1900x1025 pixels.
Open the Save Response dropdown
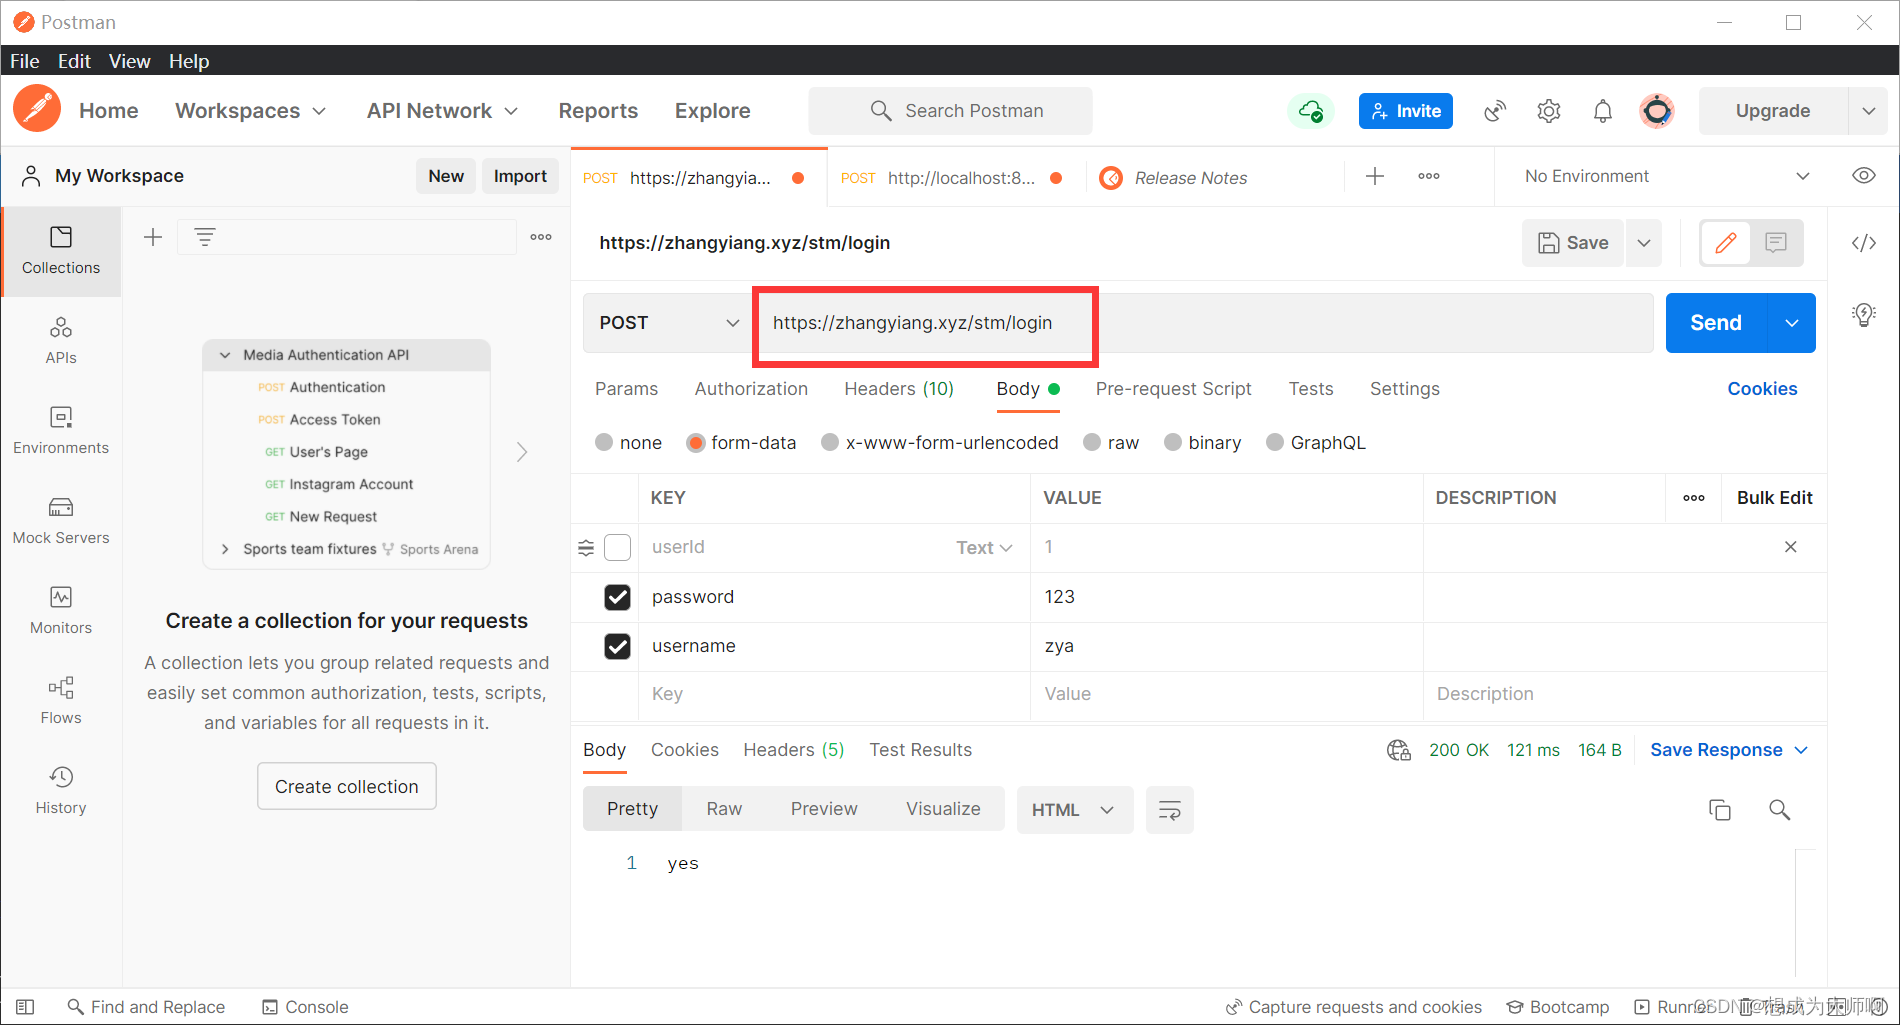[x=1729, y=750]
